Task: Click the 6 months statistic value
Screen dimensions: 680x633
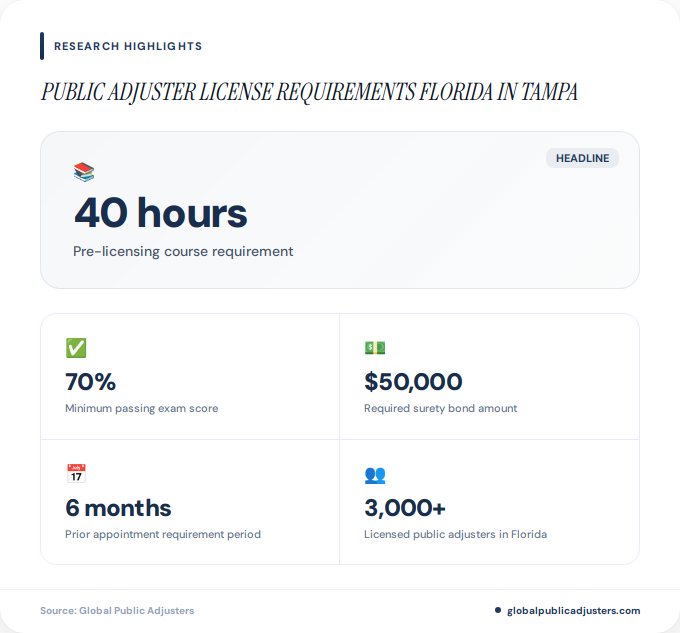Action: coord(118,508)
